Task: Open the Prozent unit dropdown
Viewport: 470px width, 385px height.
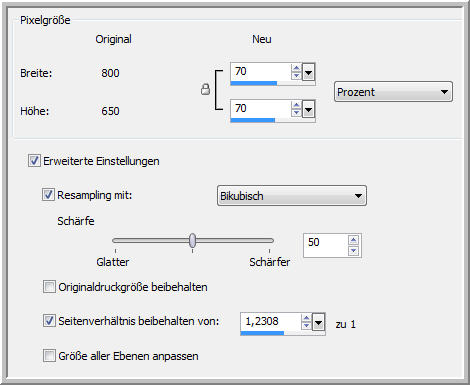Action: [393, 92]
